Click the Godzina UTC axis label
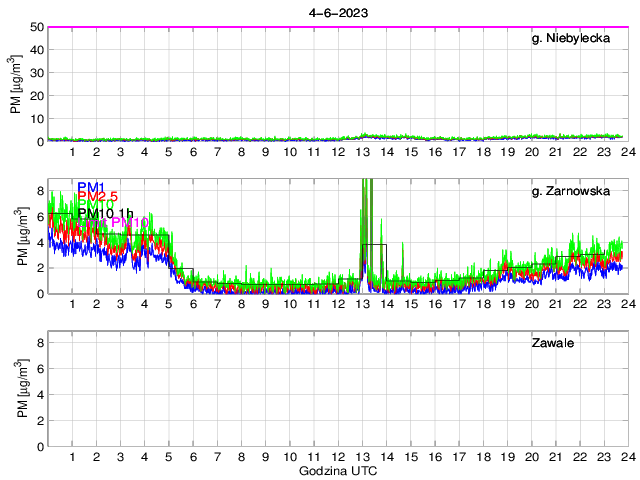Viewport: 640px width, 480px height. coord(338,470)
